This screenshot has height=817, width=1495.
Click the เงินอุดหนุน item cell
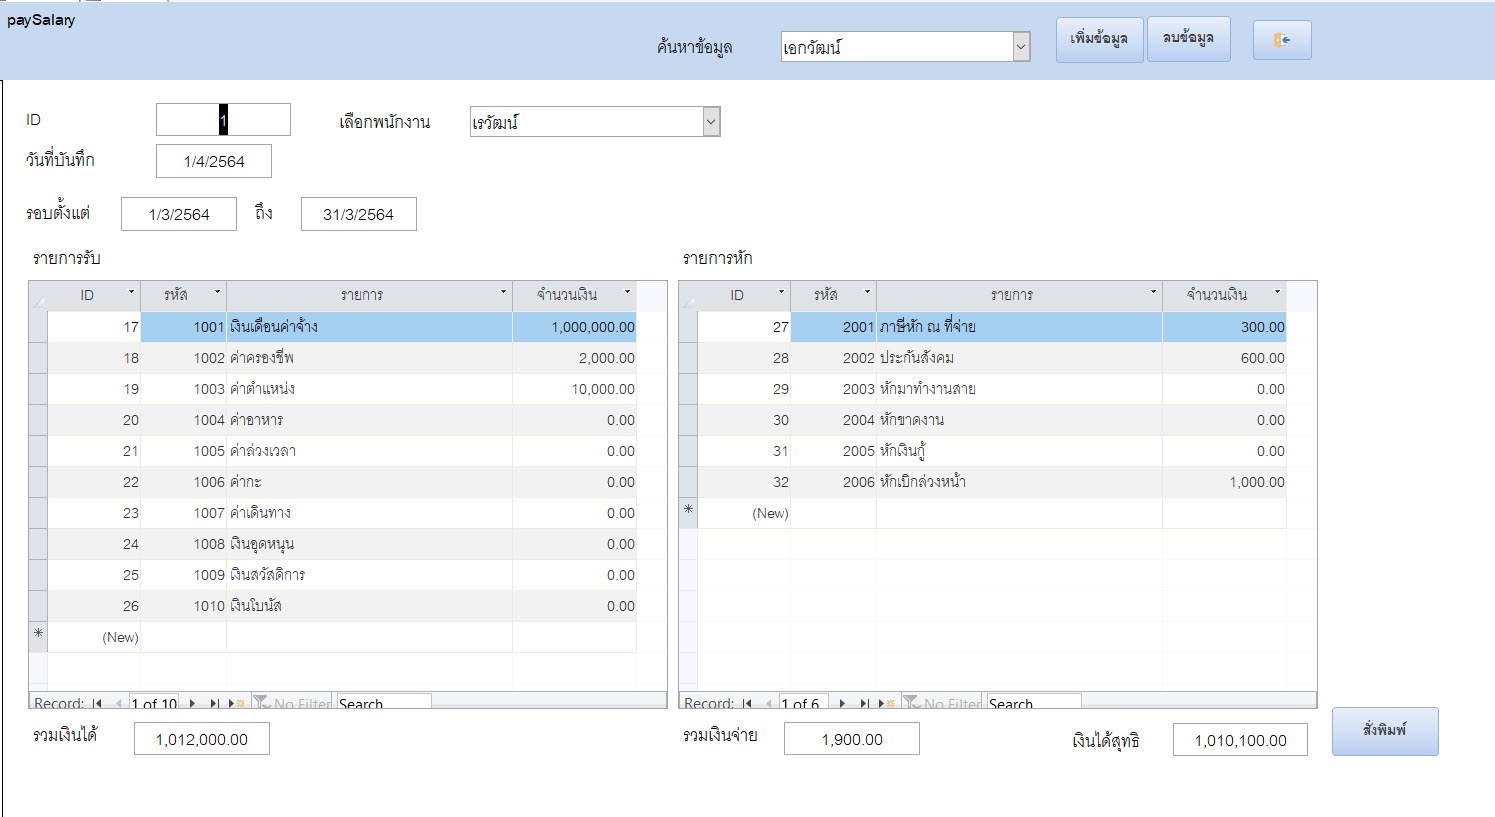coord(369,544)
